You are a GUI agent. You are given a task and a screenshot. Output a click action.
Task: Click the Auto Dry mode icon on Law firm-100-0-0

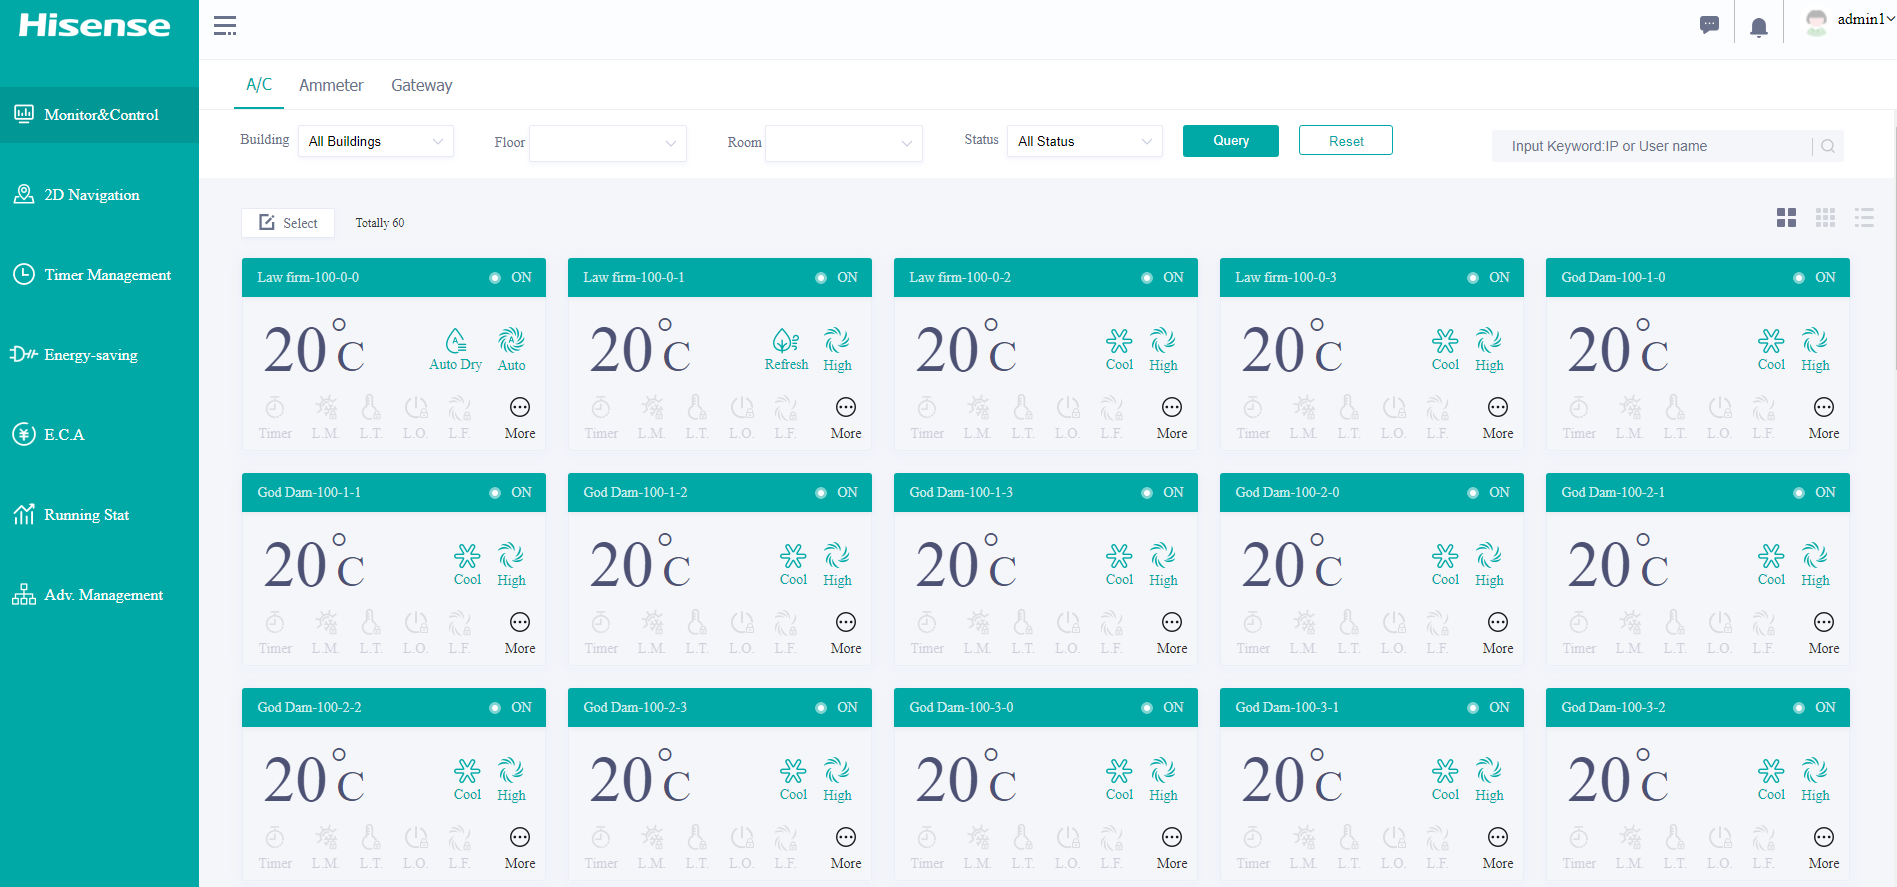pyautogui.click(x=455, y=342)
